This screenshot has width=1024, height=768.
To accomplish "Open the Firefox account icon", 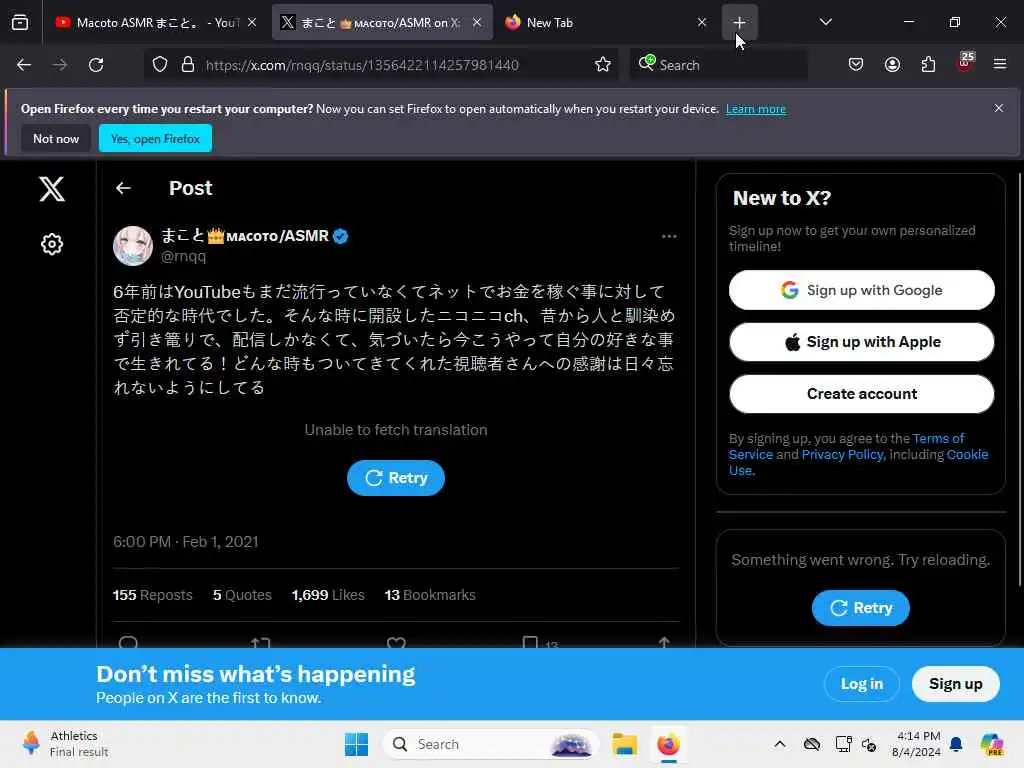I will coord(892,65).
